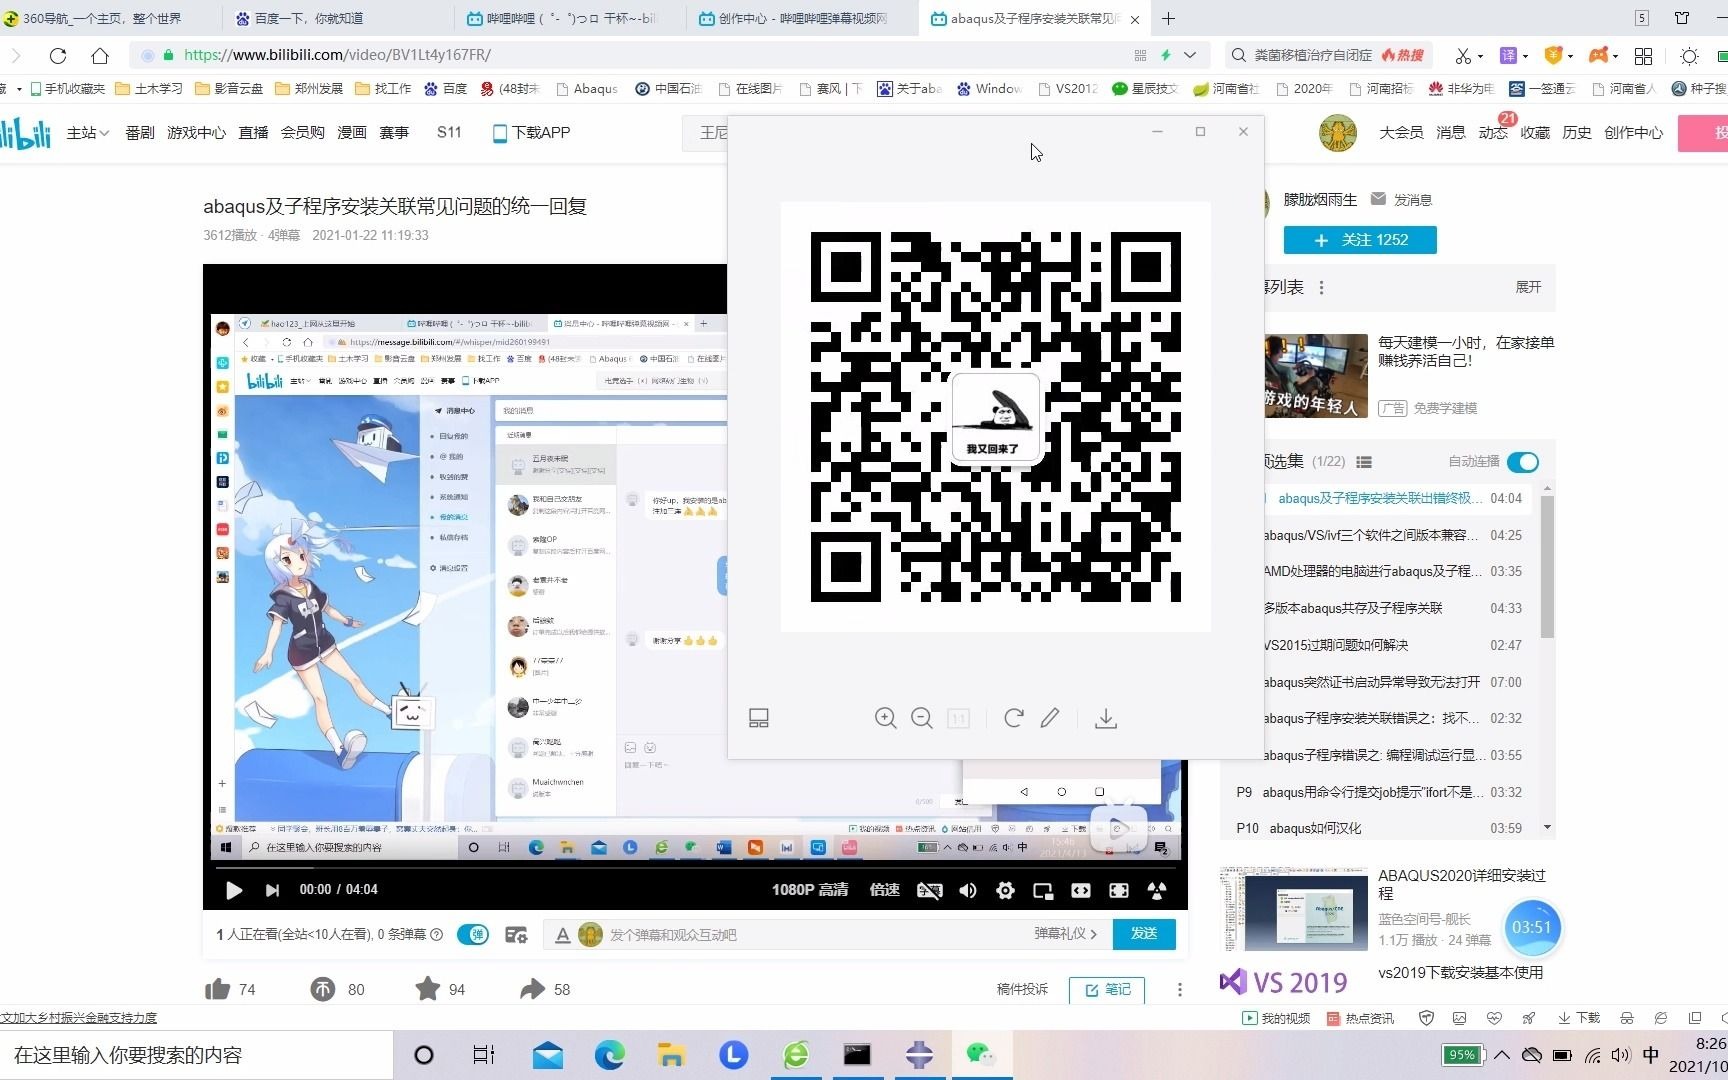1728x1080 pixels.
Task: Open 创作中心 link in header
Action: tap(1633, 132)
